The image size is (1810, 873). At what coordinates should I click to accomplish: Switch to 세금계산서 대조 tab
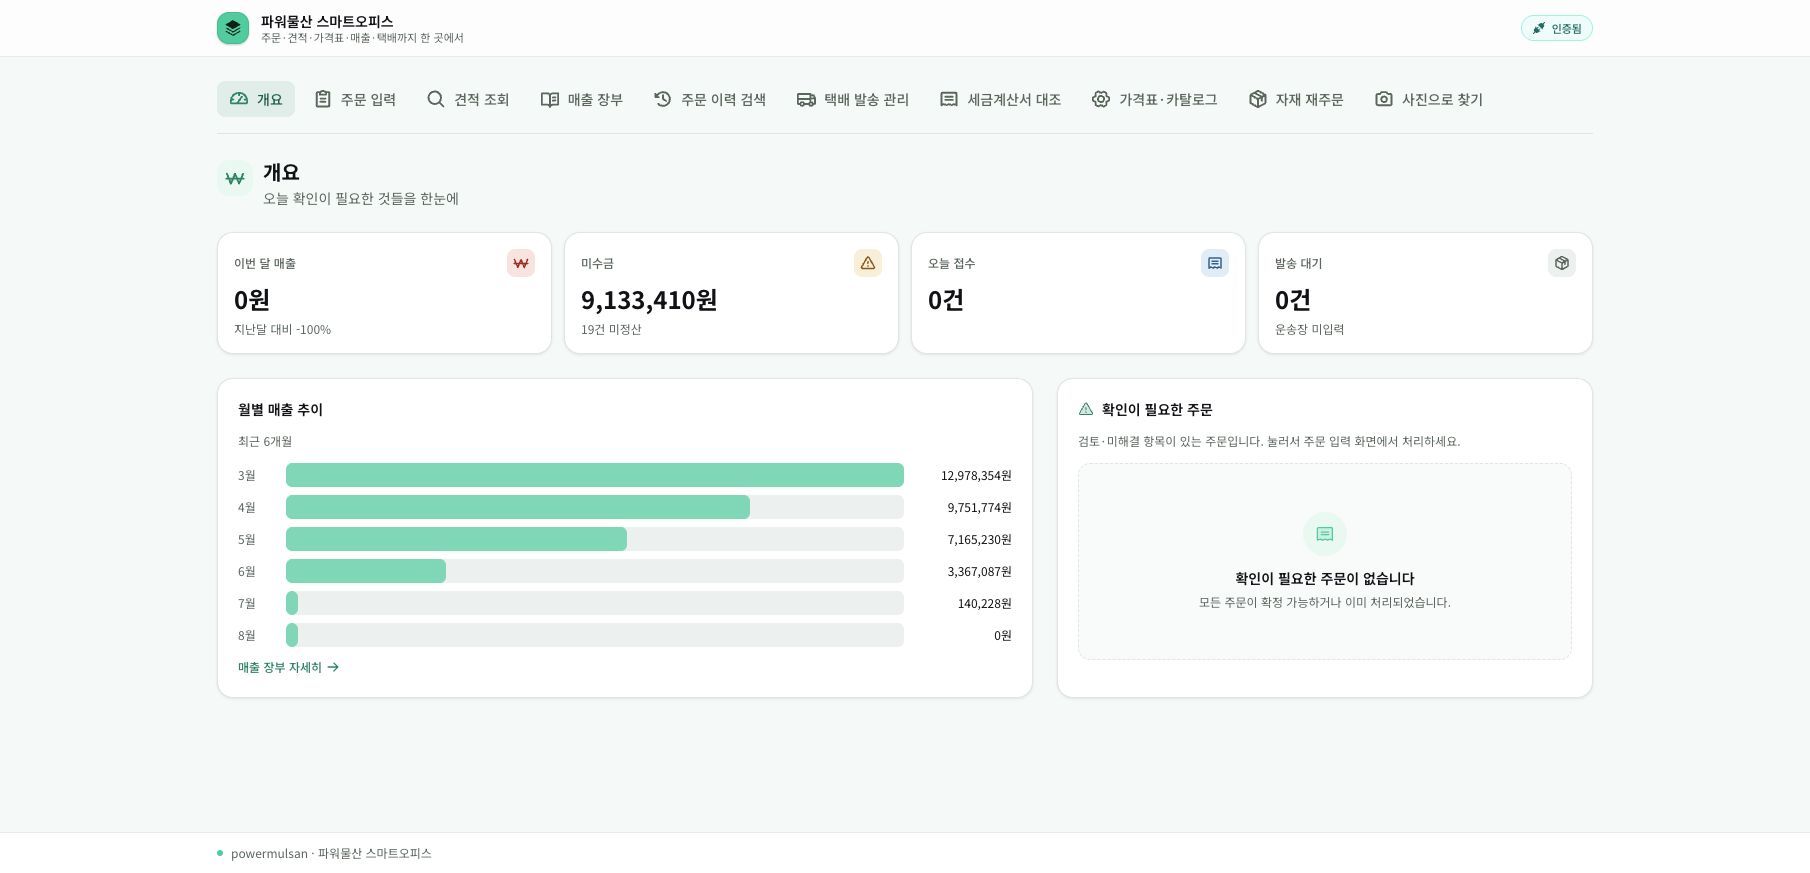coord(1000,99)
